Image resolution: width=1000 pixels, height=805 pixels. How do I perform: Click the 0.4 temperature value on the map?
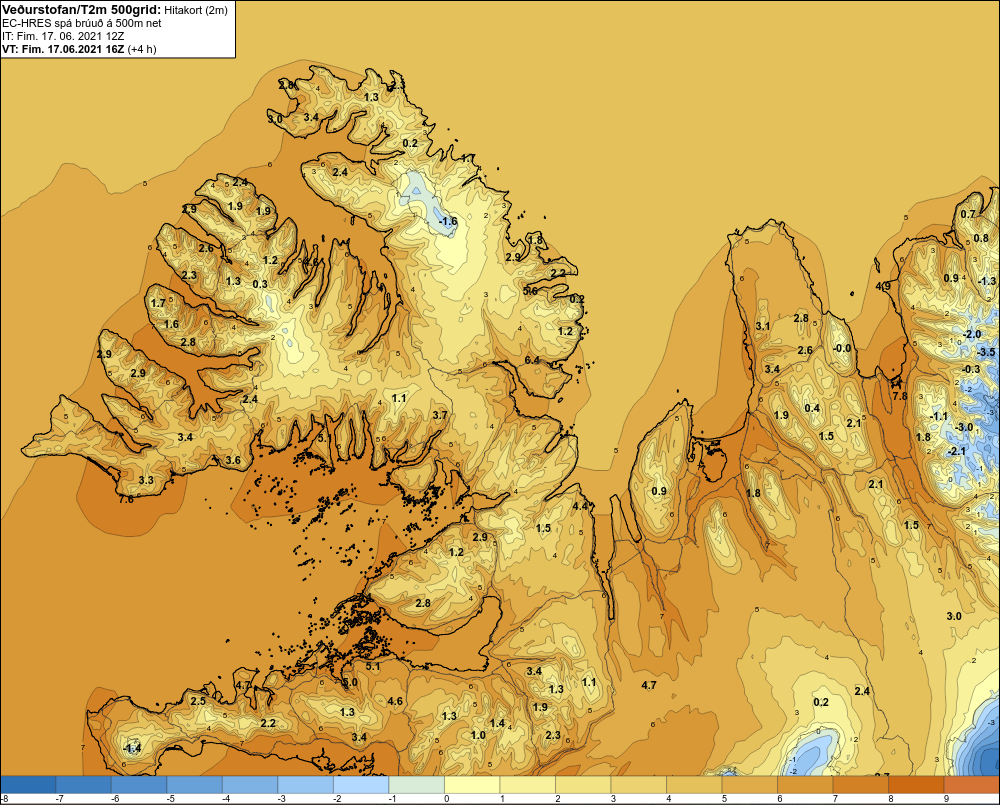click(812, 408)
